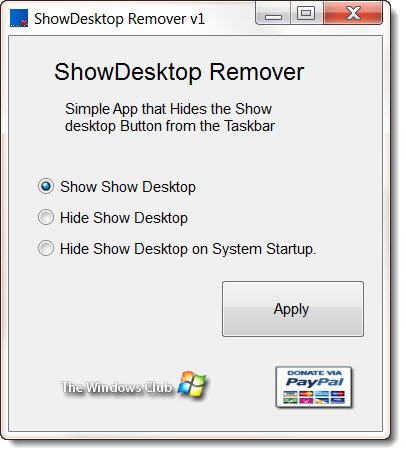
Task: Click the PayPal wordmark in donate badge
Action: point(314,382)
